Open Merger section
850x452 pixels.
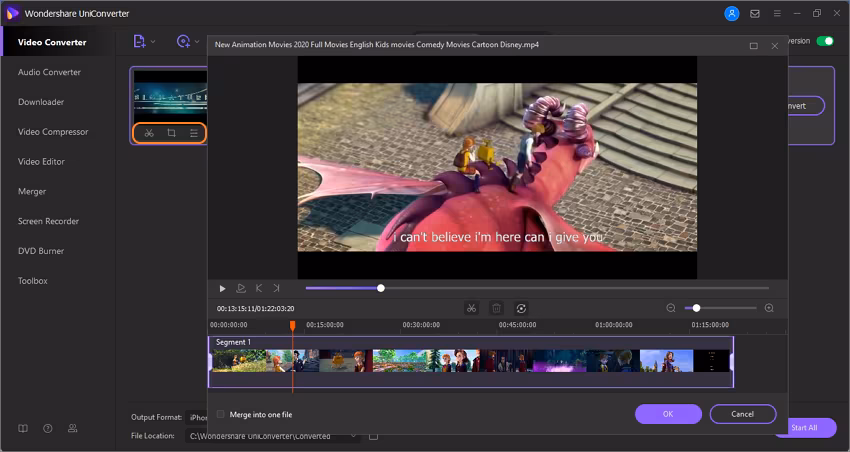tap(32, 191)
